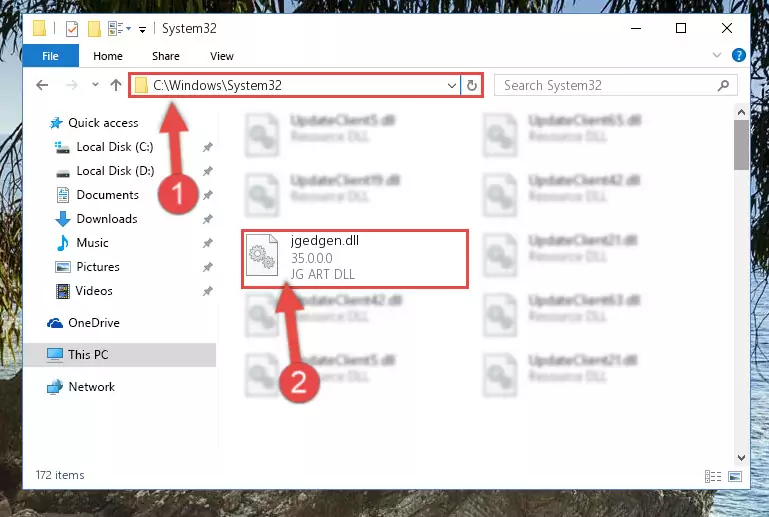Open Videos in the sidebar

(94, 291)
